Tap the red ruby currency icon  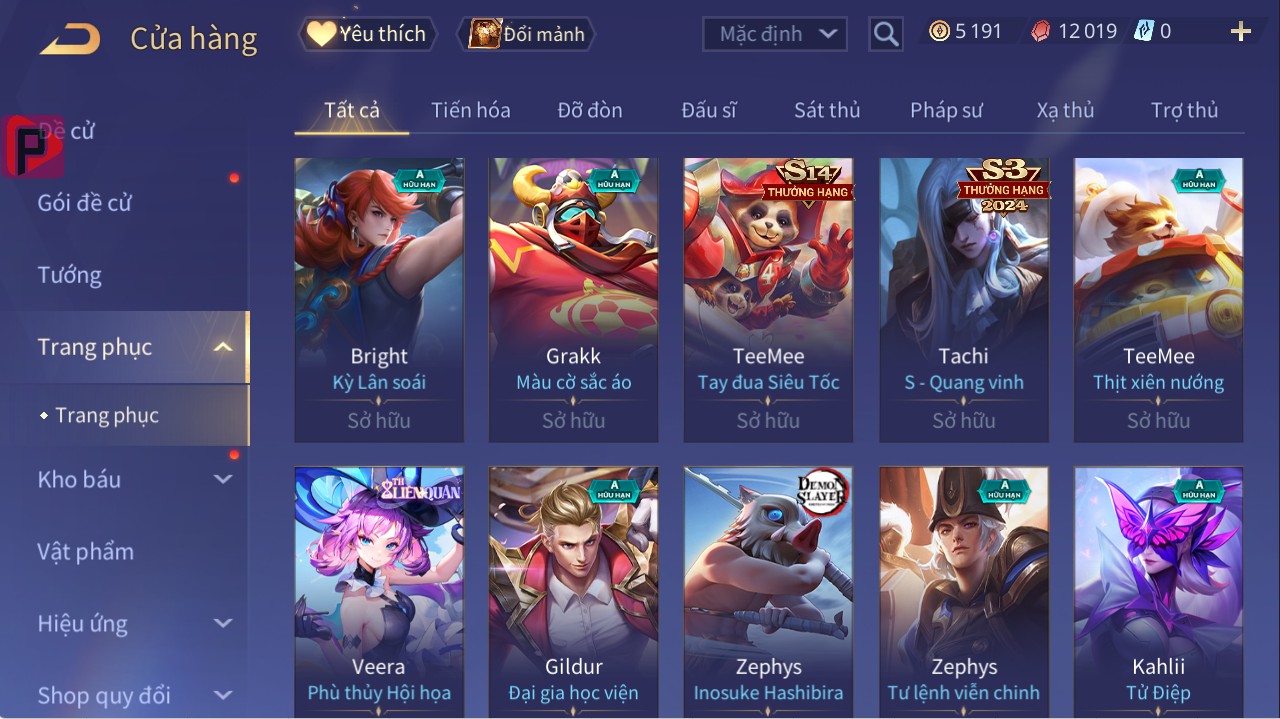pyautogui.click(x=1041, y=31)
